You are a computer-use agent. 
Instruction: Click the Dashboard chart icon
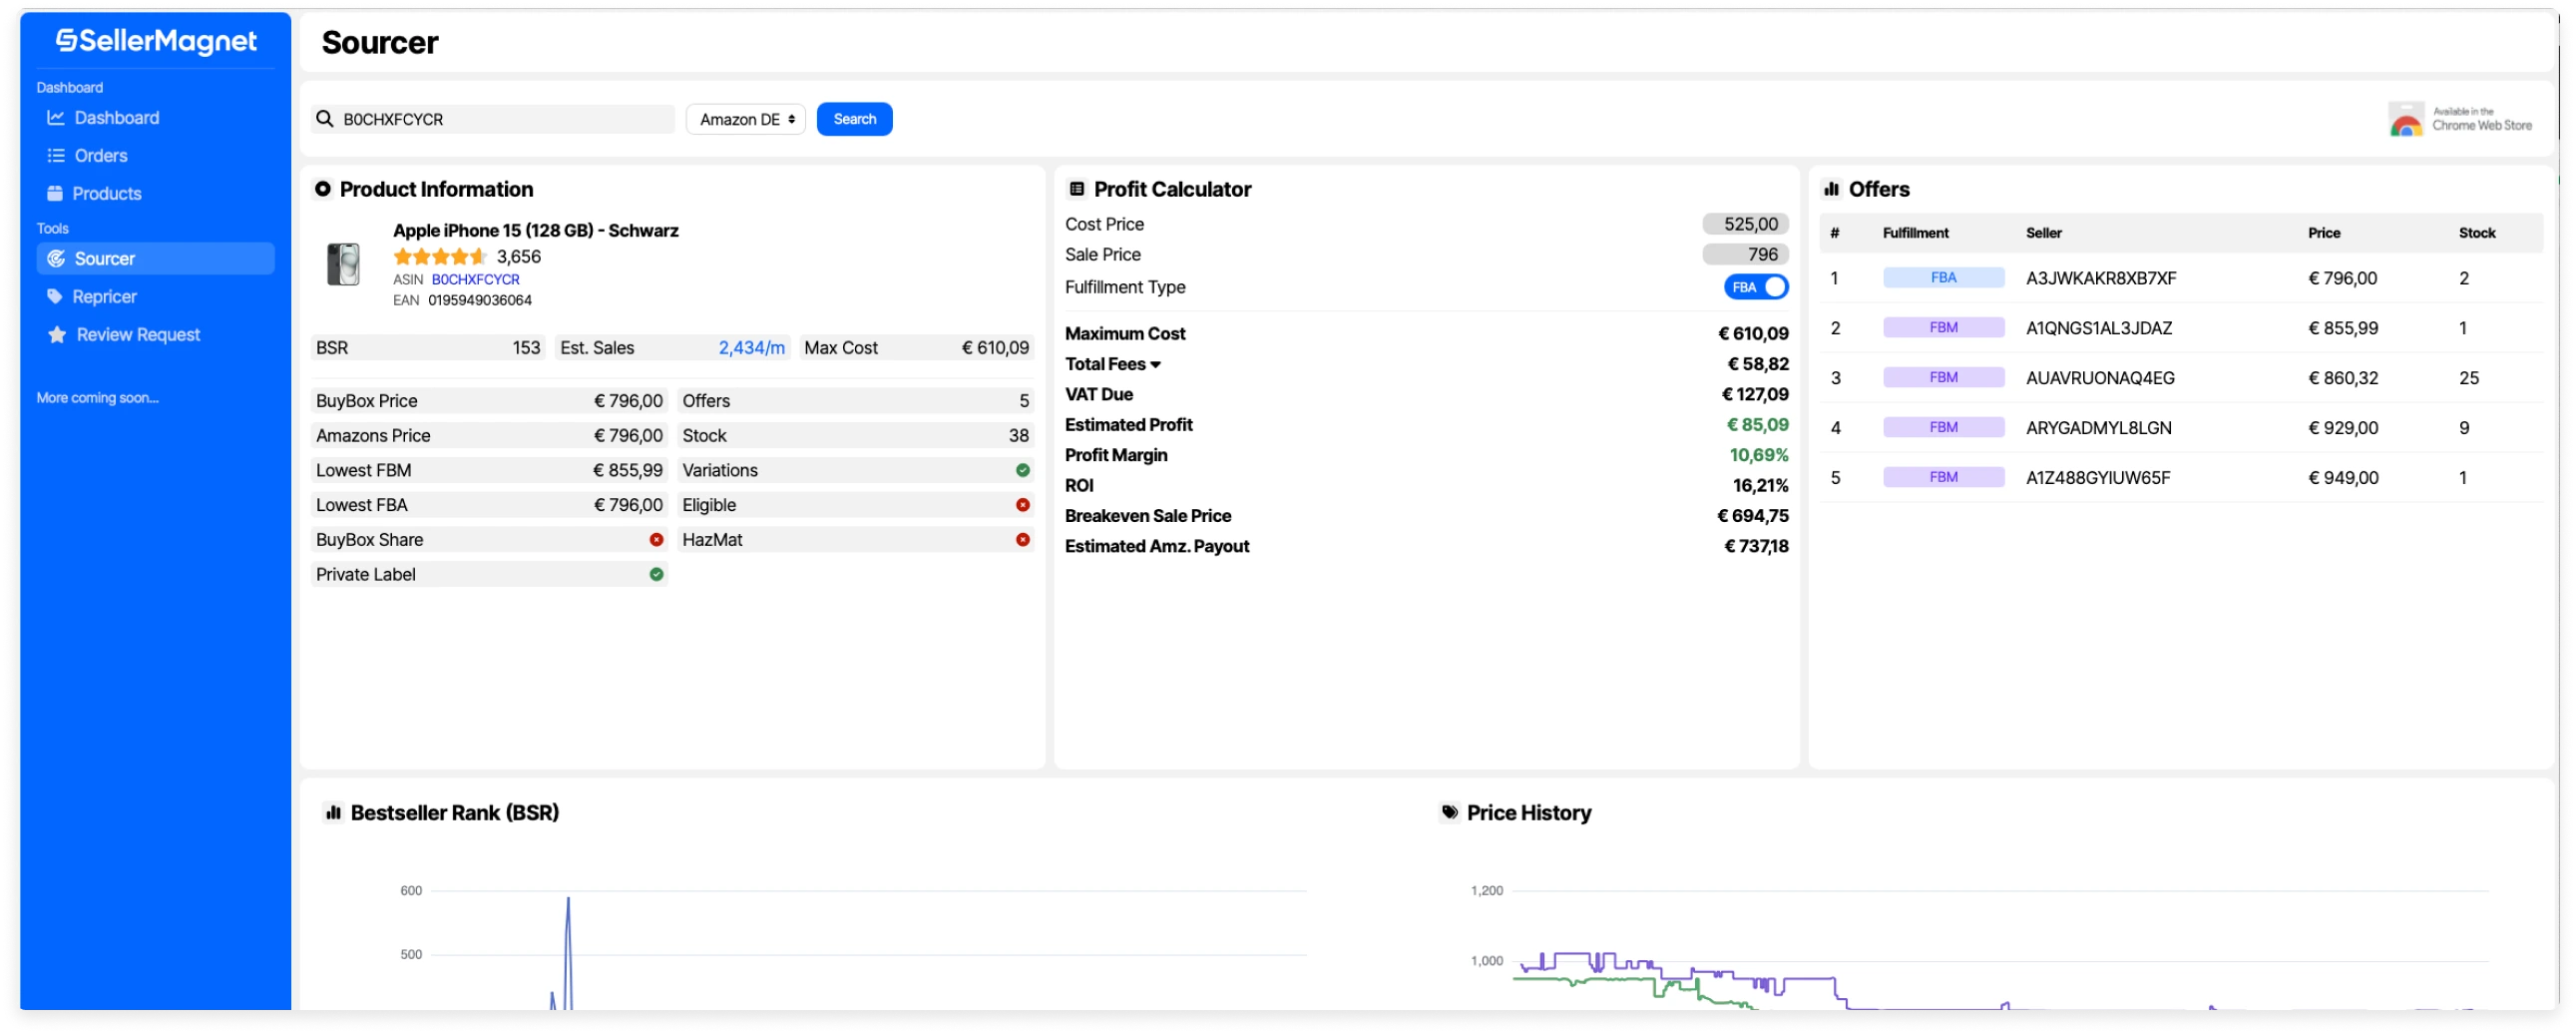point(56,118)
